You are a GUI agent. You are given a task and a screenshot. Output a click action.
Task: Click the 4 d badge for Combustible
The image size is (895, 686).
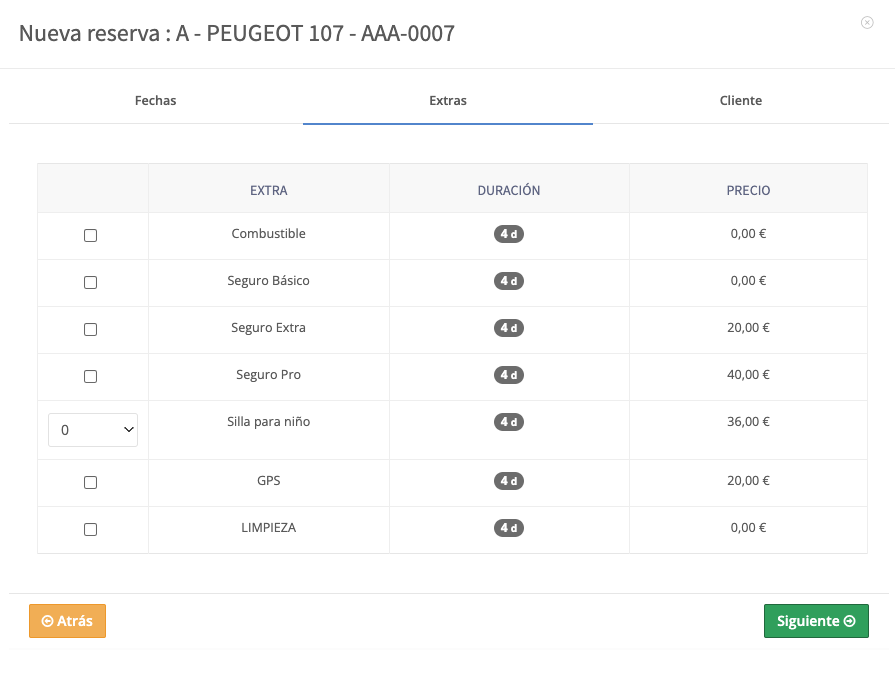[x=509, y=234]
